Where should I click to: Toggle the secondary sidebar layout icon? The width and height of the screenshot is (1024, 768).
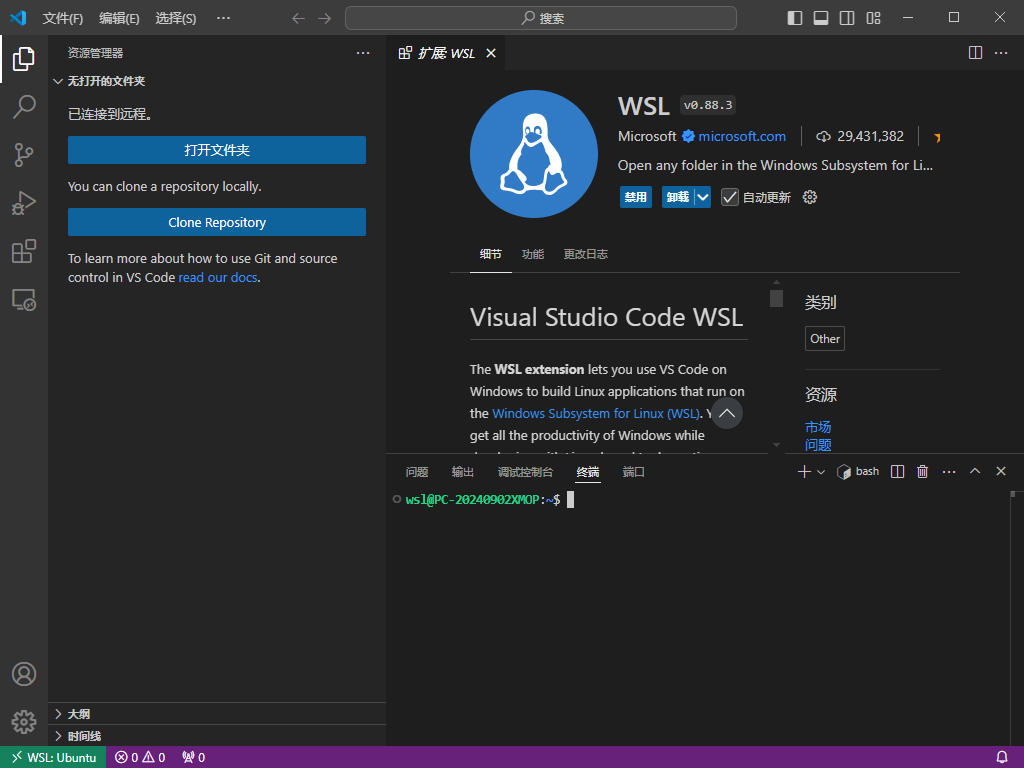pyautogui.click(x=847, y=18)
